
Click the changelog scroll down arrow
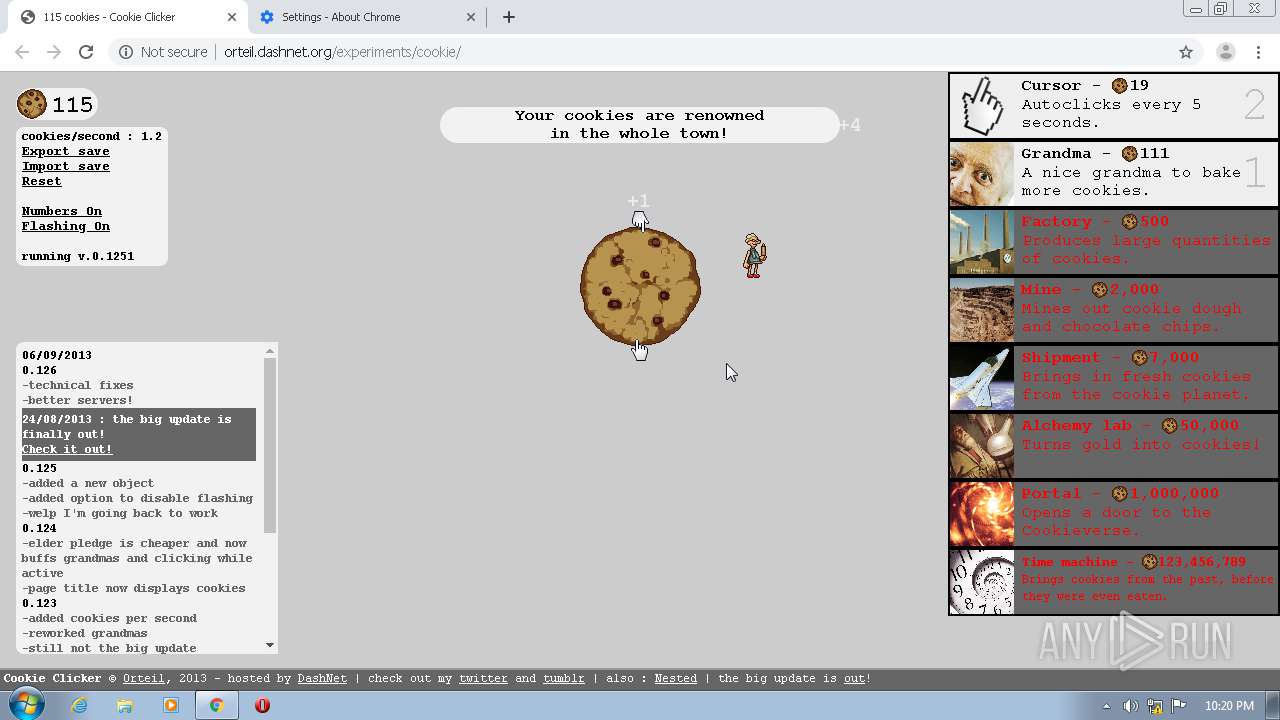coord(270,646)
